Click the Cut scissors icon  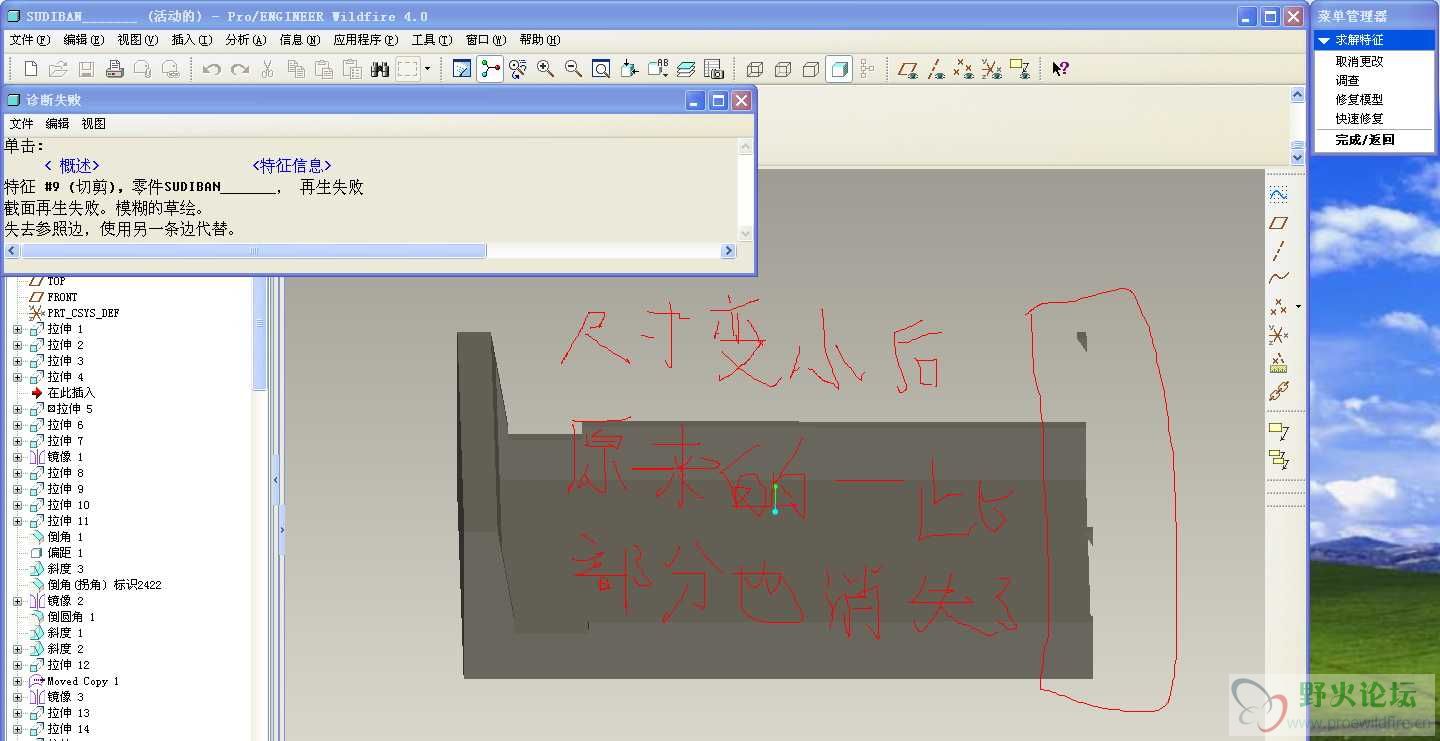[267, 69]
